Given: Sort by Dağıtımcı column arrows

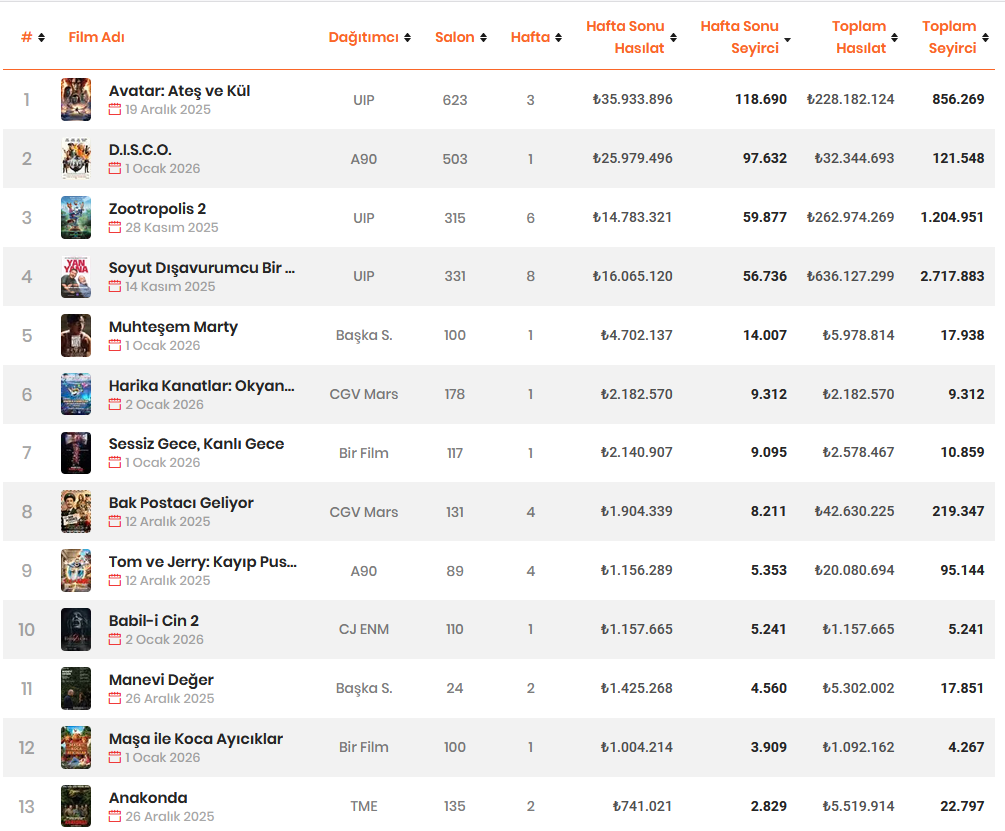Looking at the screenshot, I should 407,37.
